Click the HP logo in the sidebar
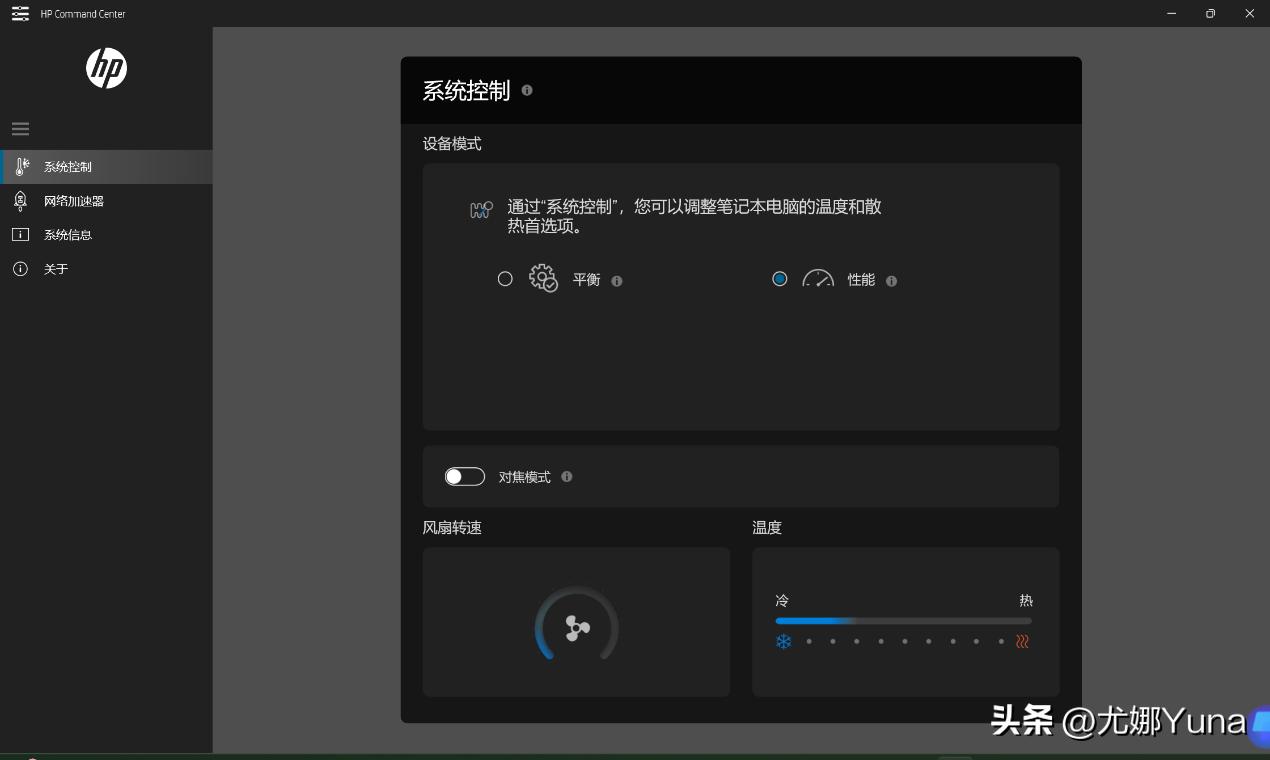Screen dimensions: 1270x760 pyautogui.click(x=106, y=68)
